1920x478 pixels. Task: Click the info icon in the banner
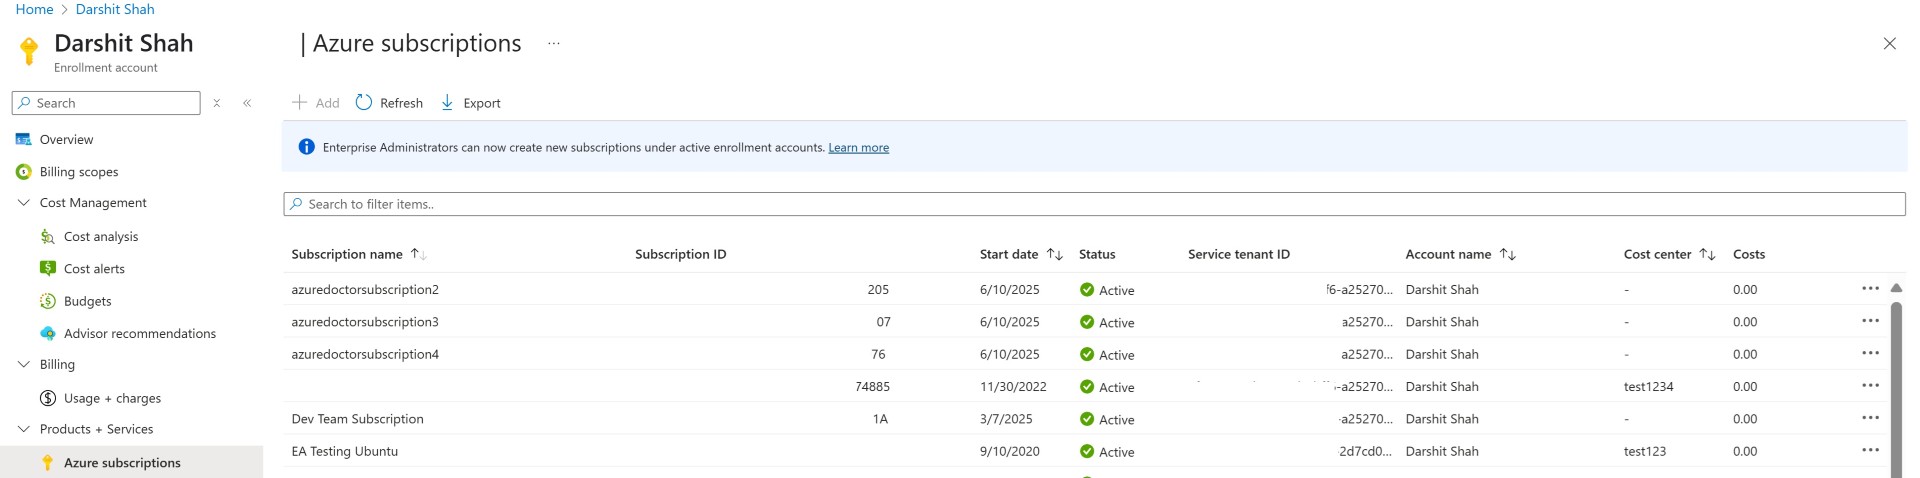click(307, 147)
